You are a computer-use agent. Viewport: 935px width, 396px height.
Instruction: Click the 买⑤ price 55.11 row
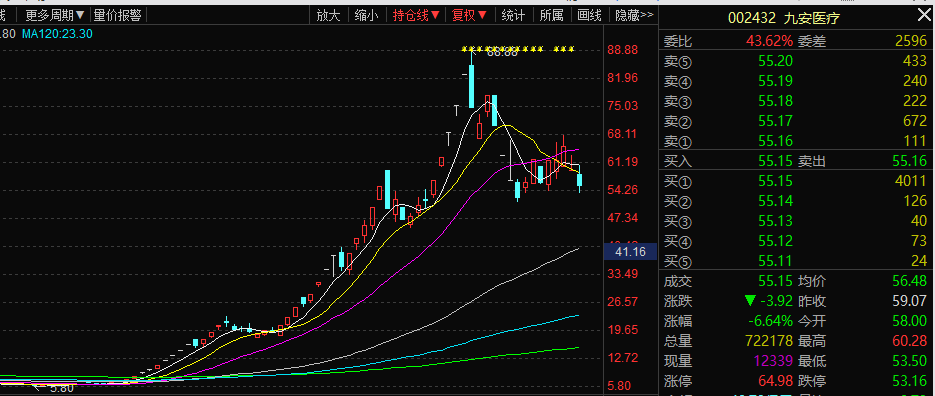coord(796,261)
